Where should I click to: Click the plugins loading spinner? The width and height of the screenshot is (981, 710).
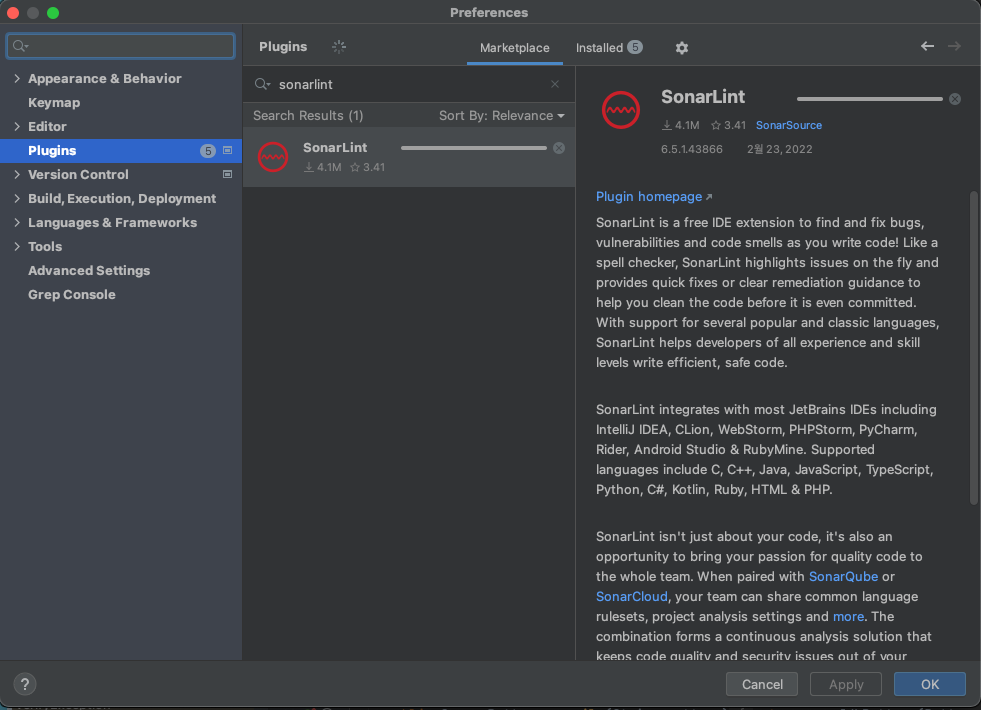(x=338, y=47)
